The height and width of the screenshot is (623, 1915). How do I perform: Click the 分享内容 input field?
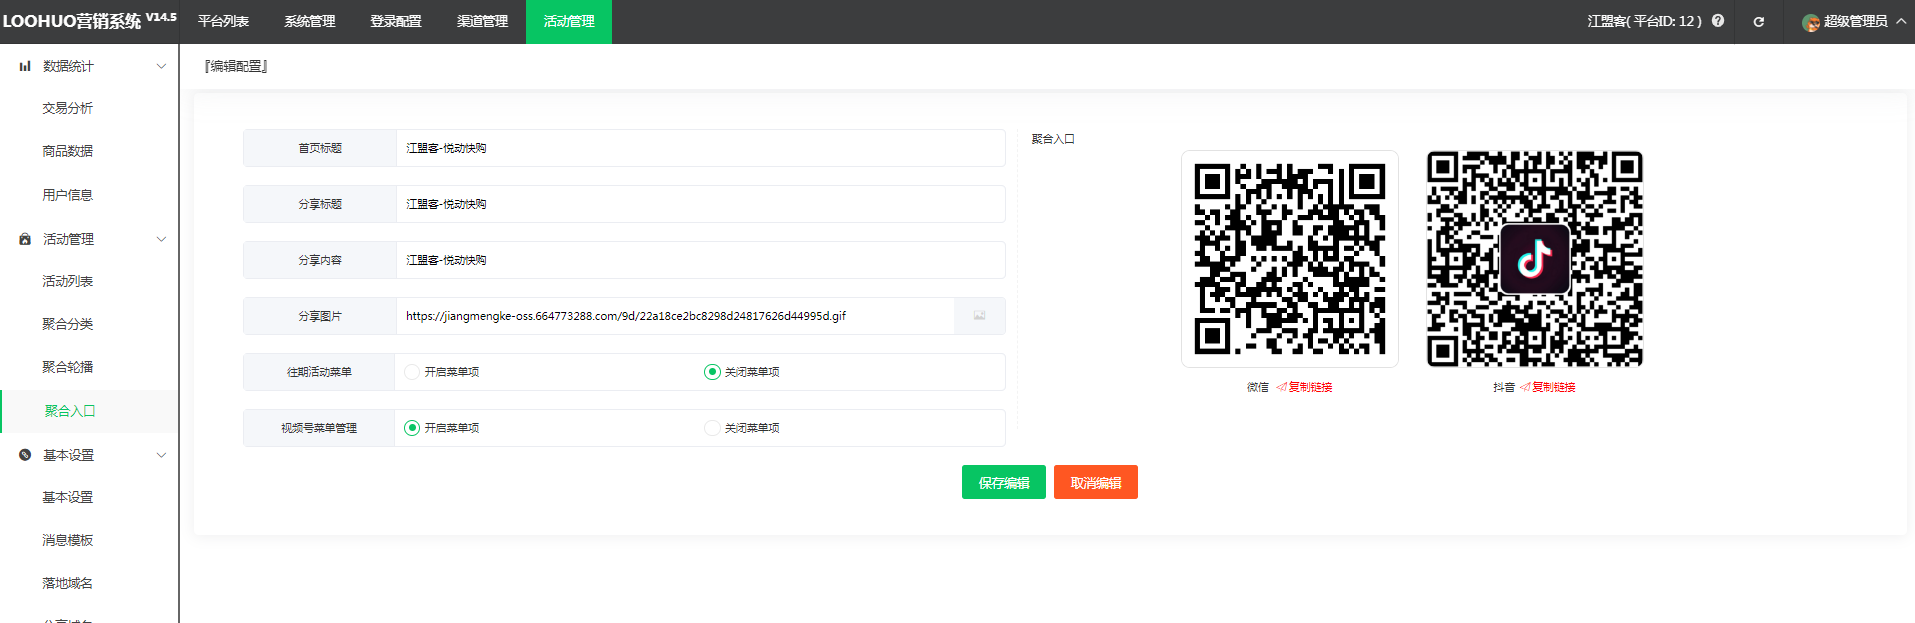(700, 260)
